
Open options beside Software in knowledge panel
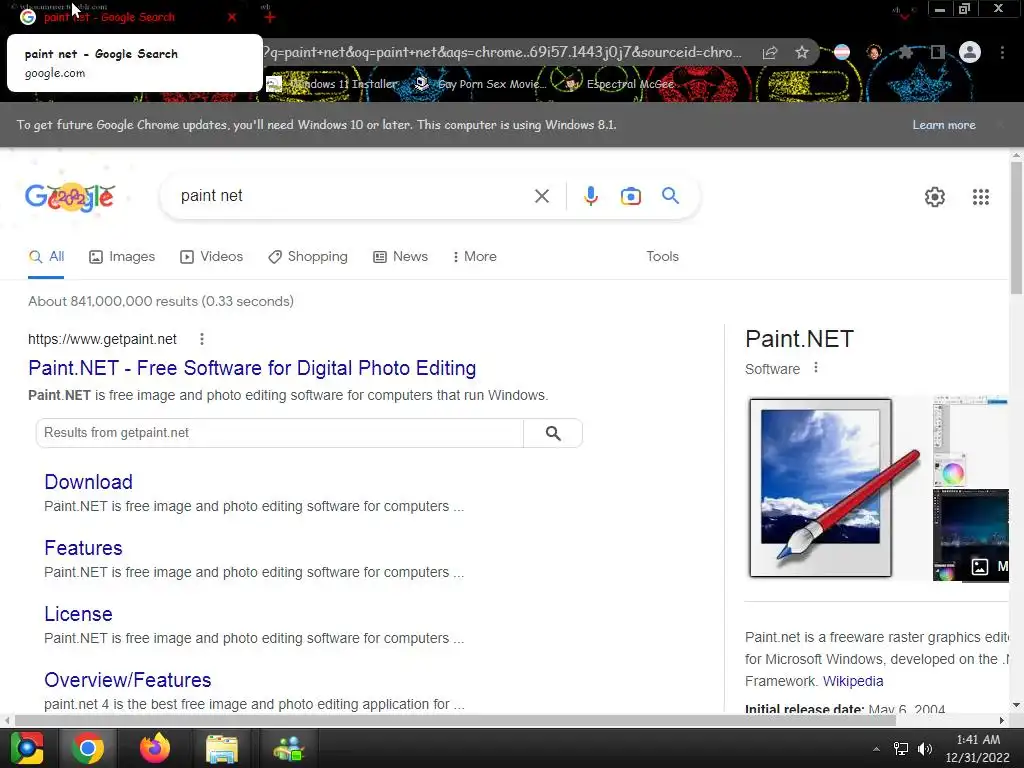(x=816, y=368)
